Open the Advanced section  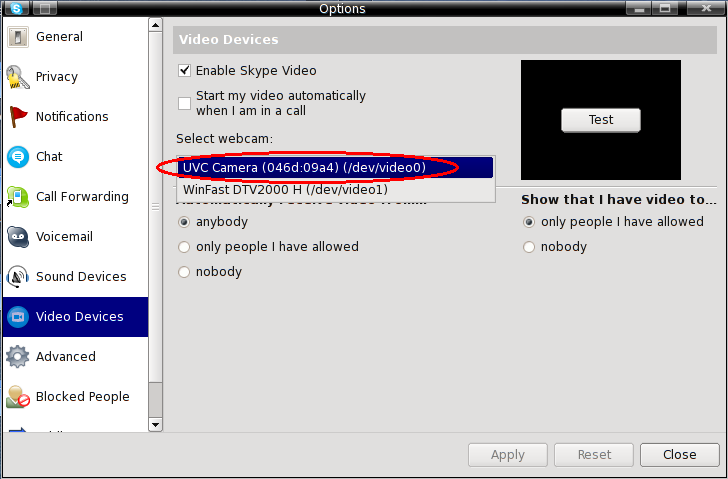coord(76,357)
